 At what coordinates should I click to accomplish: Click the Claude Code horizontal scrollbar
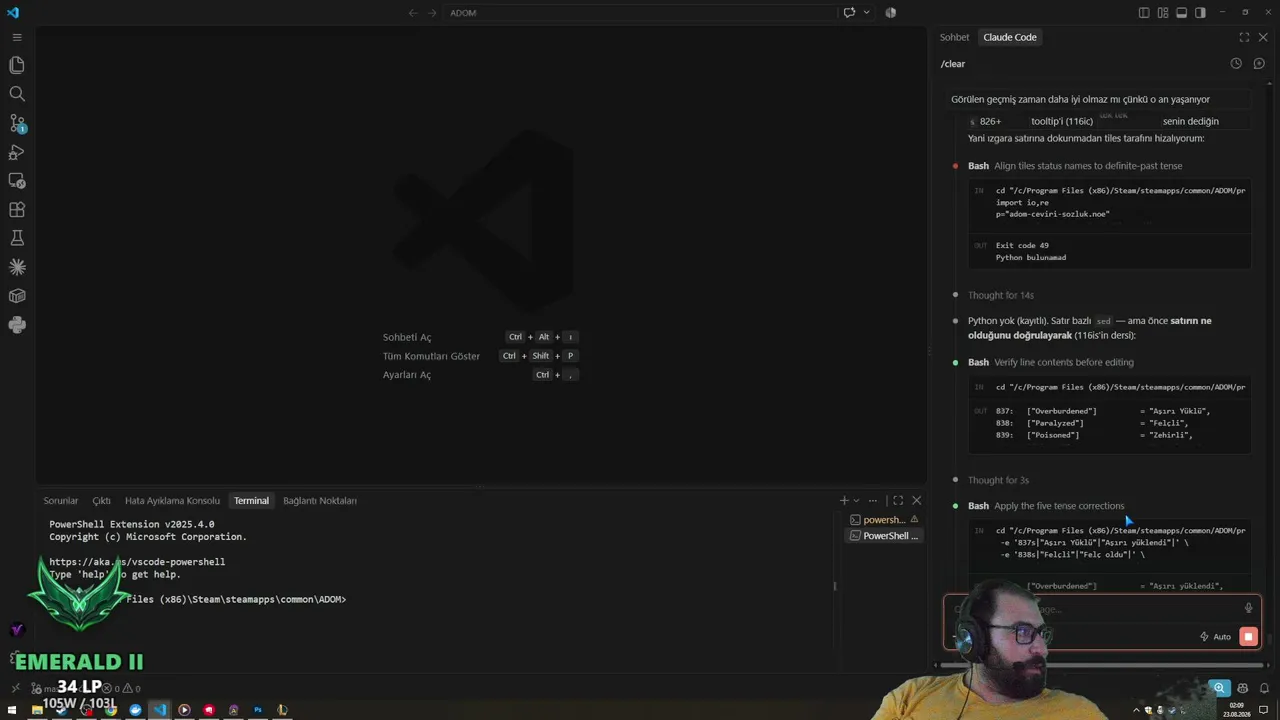[1102, 664]
